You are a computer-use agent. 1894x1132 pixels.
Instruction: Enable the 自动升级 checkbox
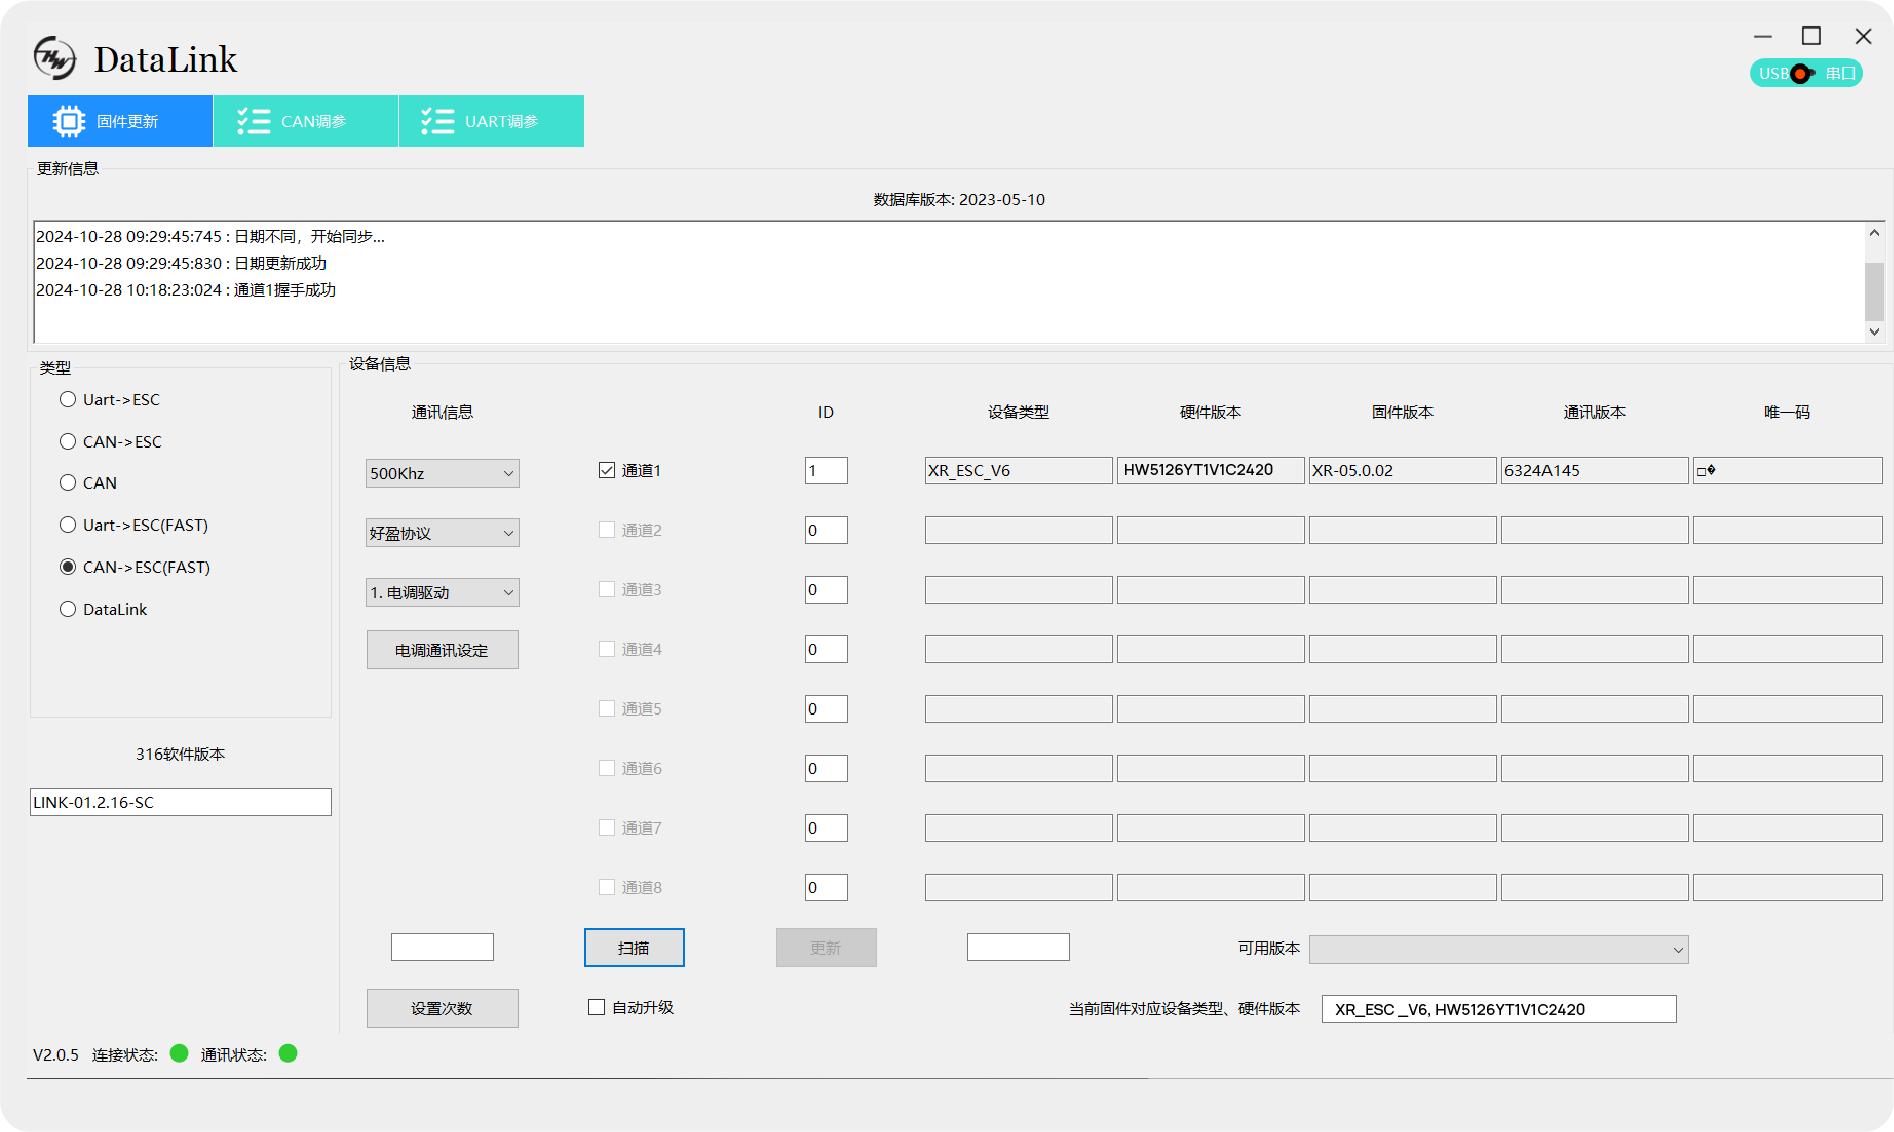click(x=597, y=1007)
